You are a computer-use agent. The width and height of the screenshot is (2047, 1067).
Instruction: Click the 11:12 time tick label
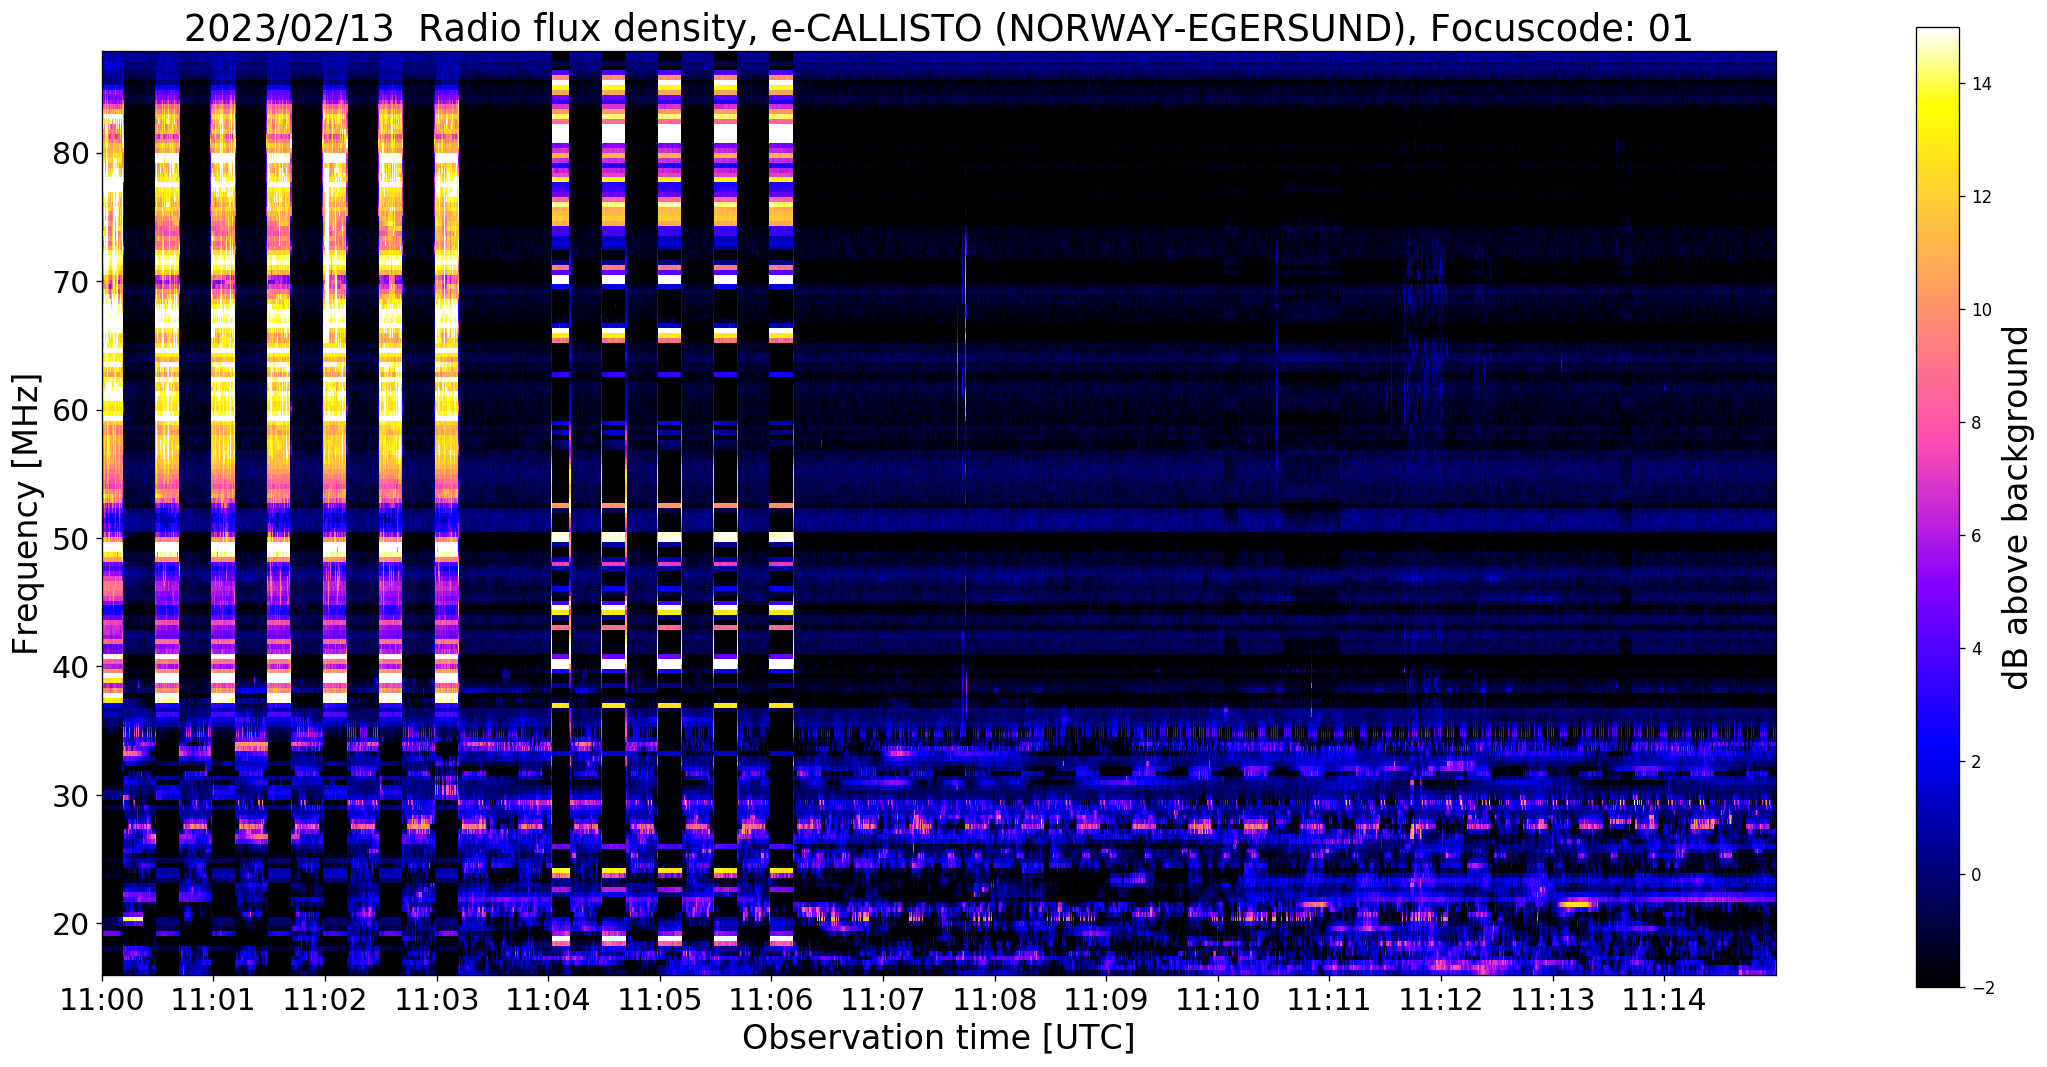tap(1441, 1000)
